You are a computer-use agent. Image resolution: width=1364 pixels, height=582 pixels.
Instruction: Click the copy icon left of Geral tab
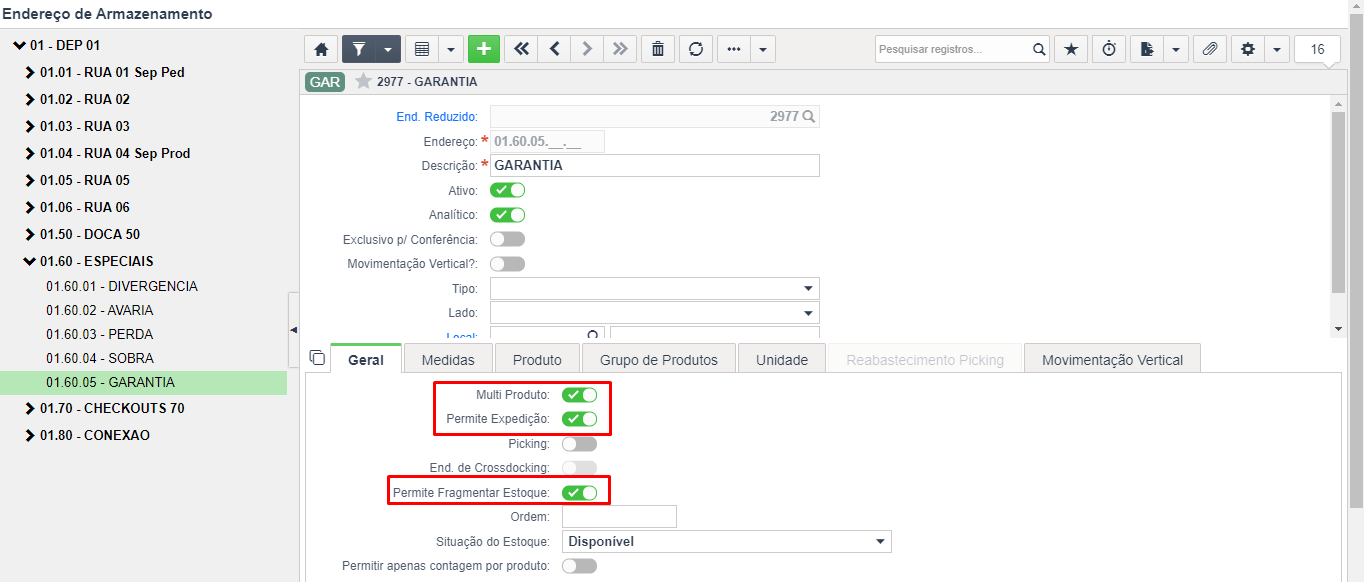pyautogui.click(x=317, y=358)
